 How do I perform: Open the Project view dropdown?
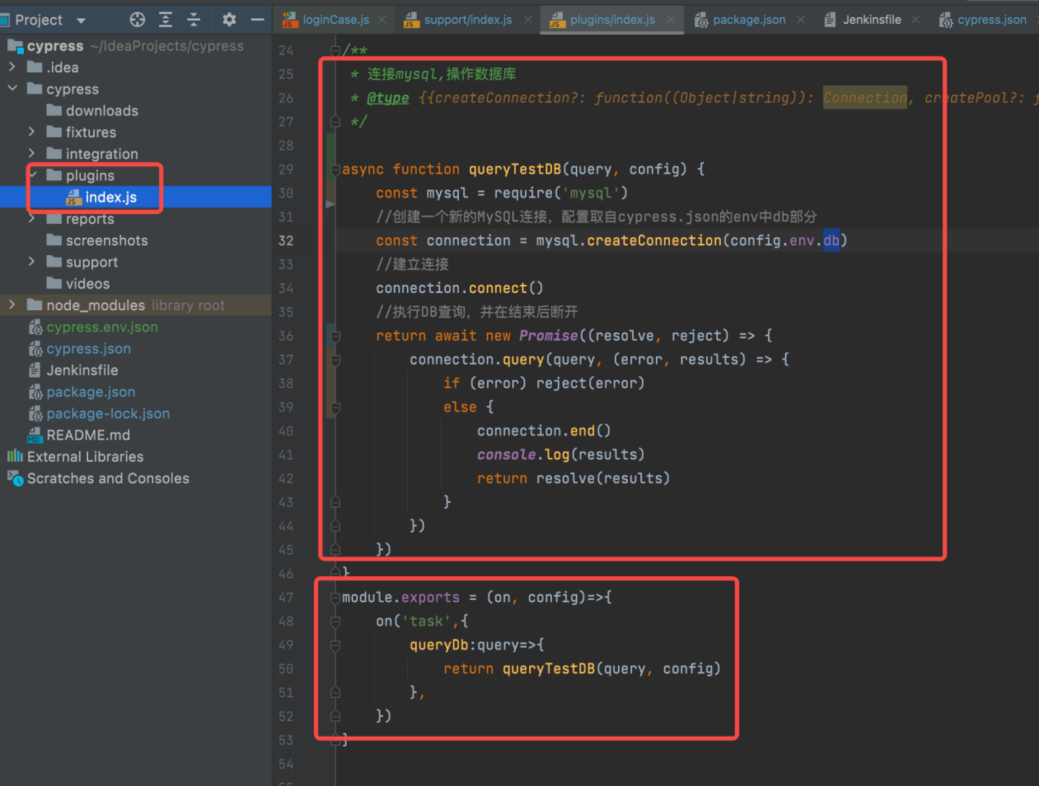click(81, 20)
